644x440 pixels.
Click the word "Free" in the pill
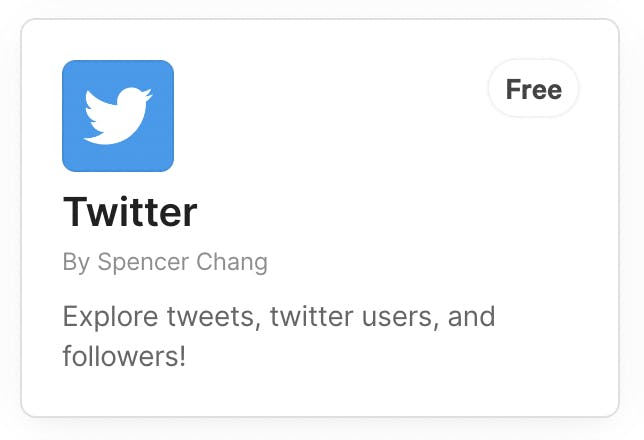click(x=533, y=90)
